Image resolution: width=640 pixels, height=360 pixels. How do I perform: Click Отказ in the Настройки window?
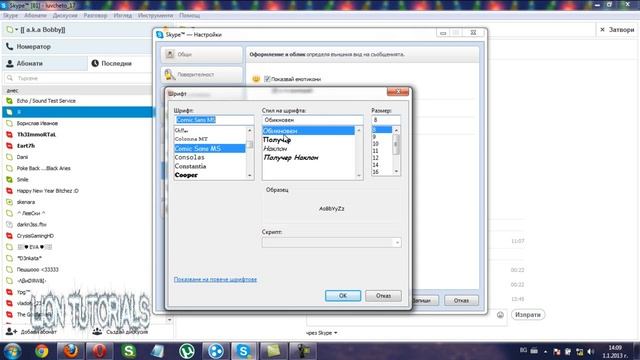(x=461, y=300)
